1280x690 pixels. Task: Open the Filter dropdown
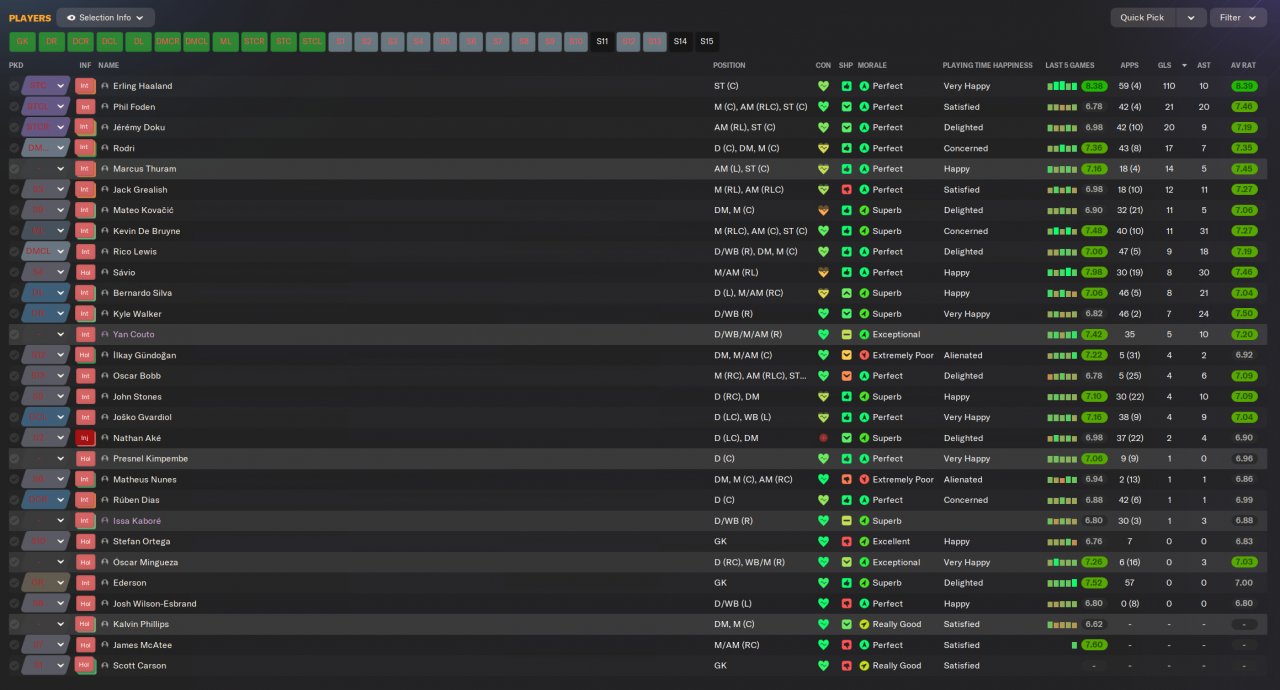(1238, 18)
